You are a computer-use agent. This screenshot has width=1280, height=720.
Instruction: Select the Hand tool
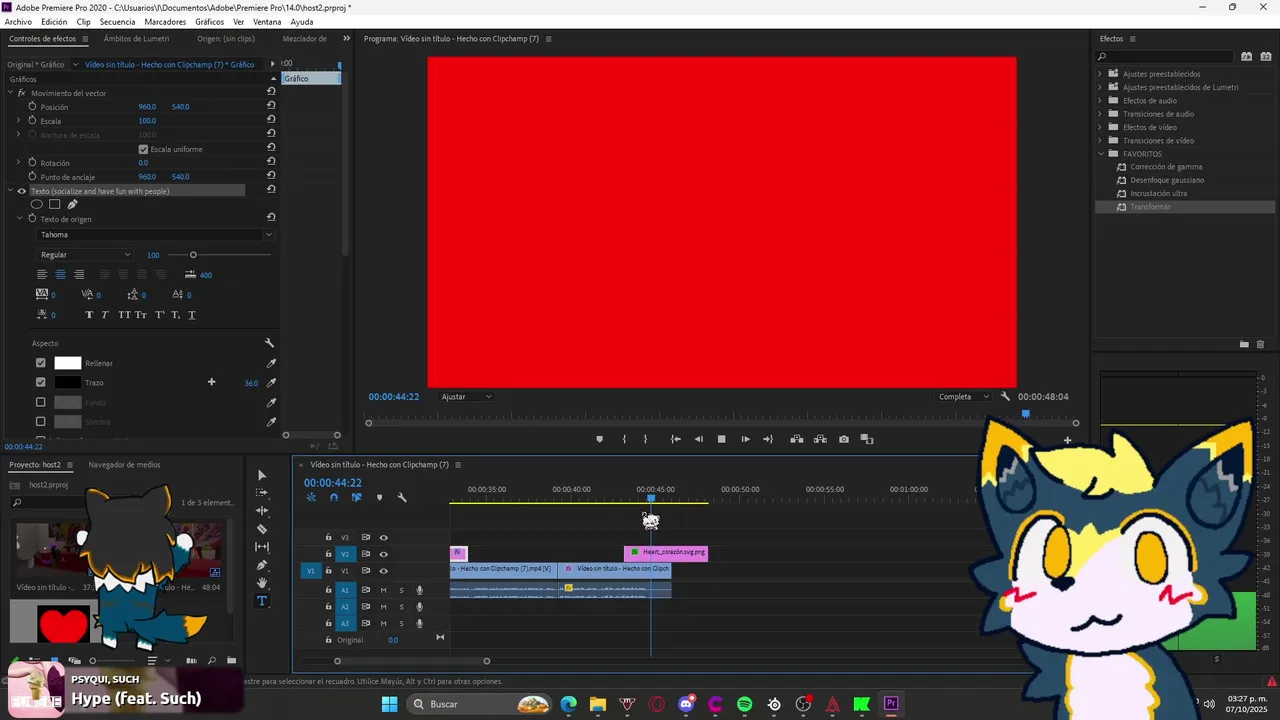coord(262,583)
